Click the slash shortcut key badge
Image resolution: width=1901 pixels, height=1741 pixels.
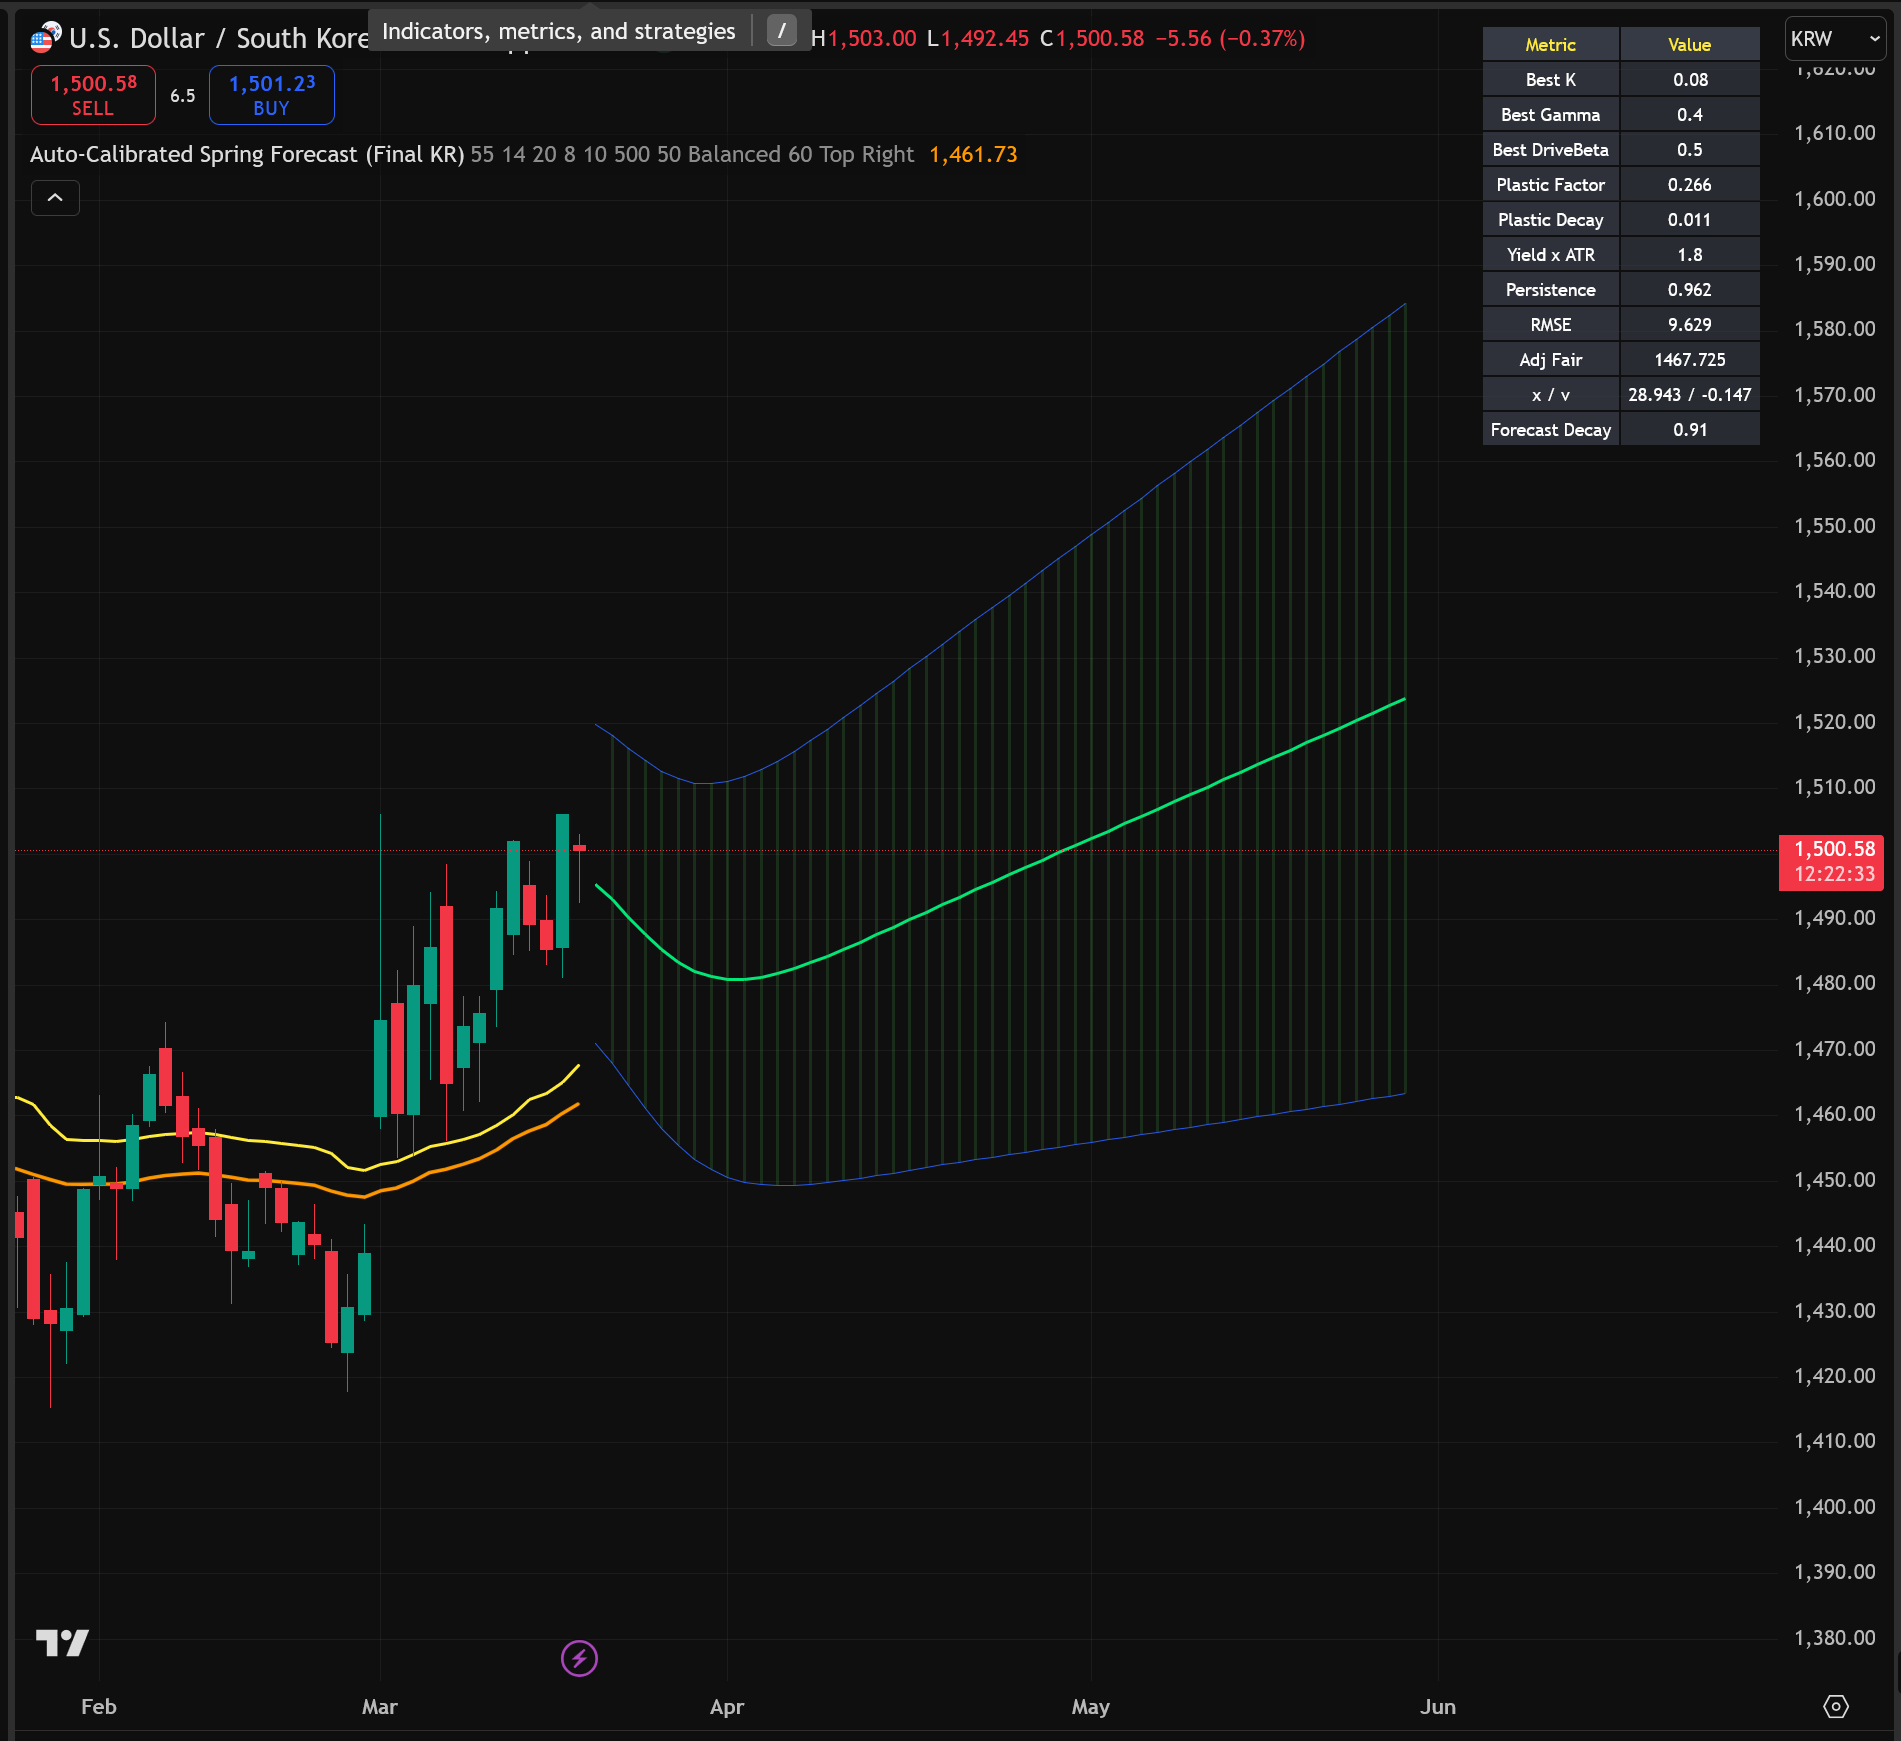tap(781, 31)
